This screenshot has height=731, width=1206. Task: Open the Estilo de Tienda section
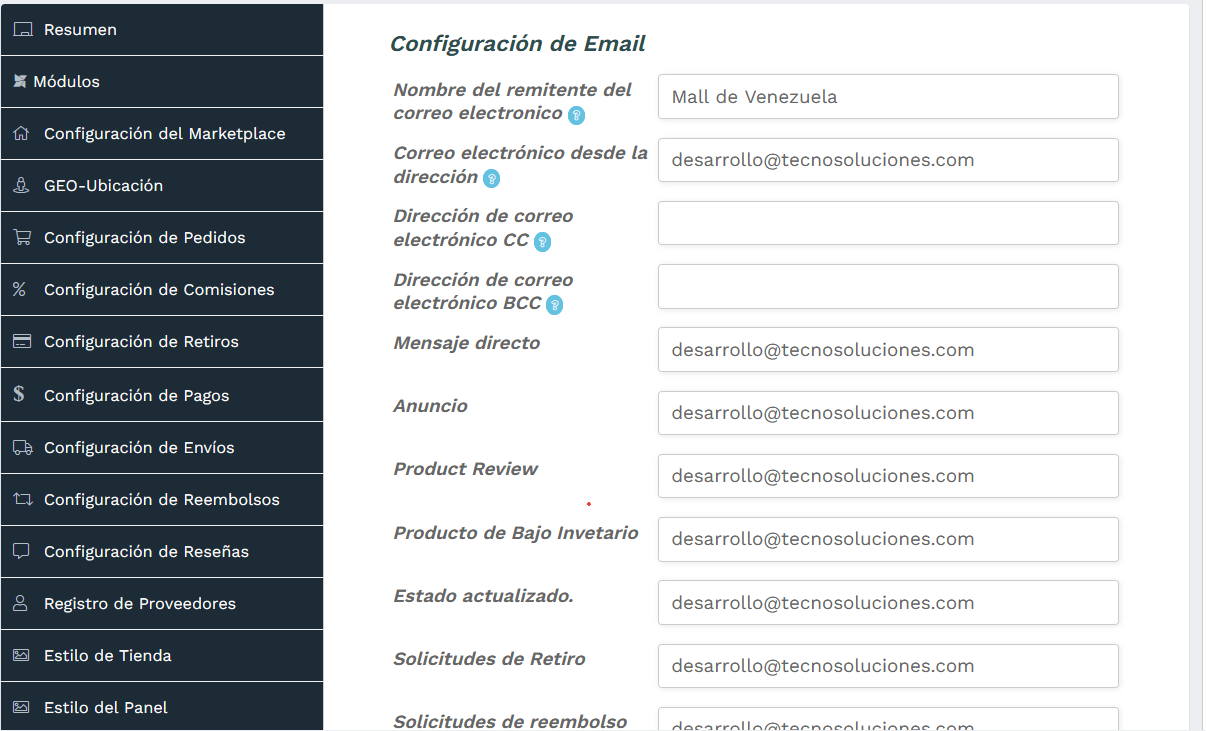tap(163, 655)
